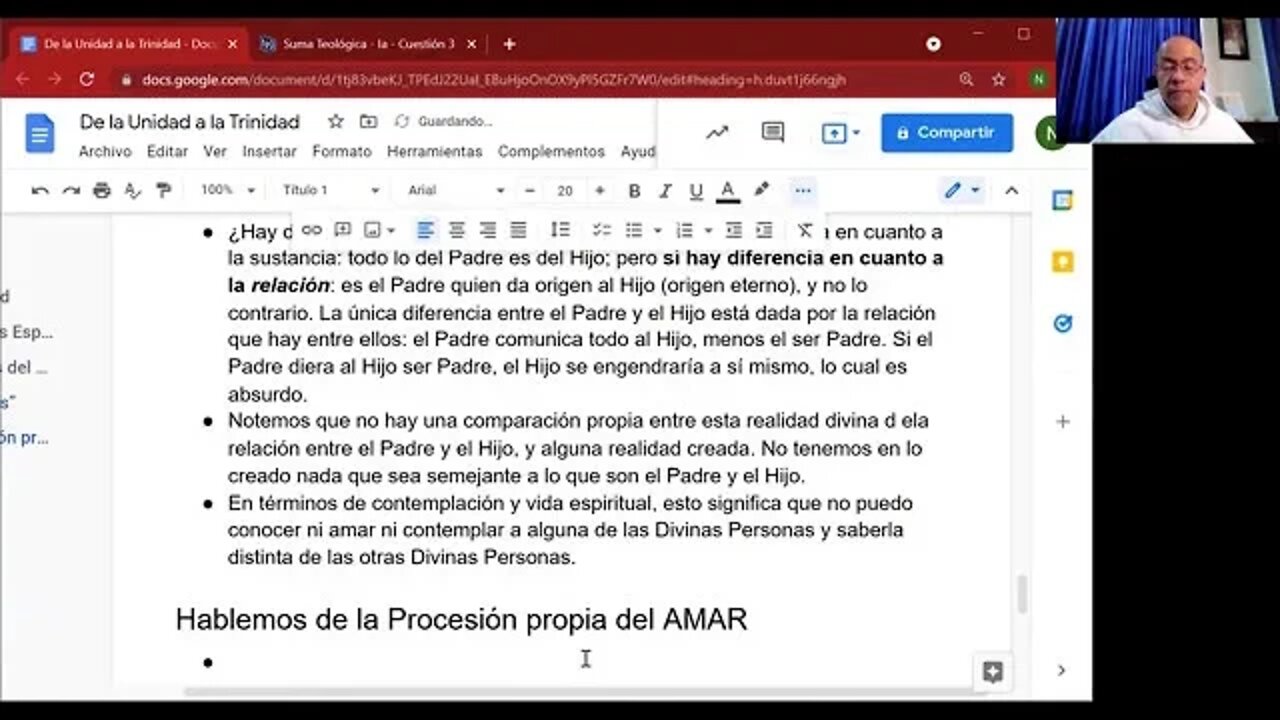This screenshot has width=1280, height=720.
Task: Open the Complementos menu
Action: point(551,151)
